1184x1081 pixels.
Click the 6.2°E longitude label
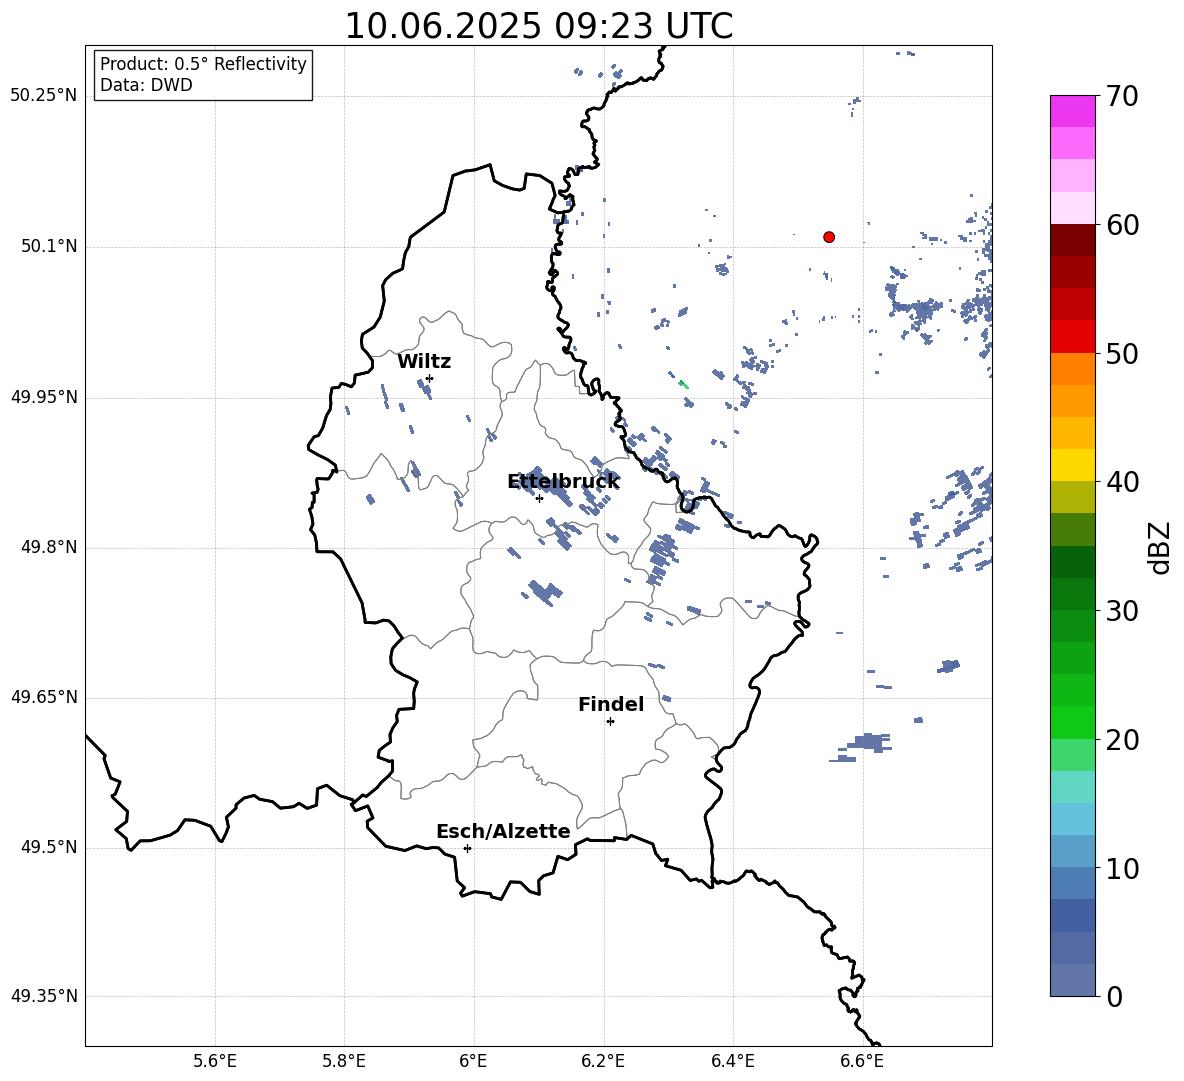coord(603,1061)
